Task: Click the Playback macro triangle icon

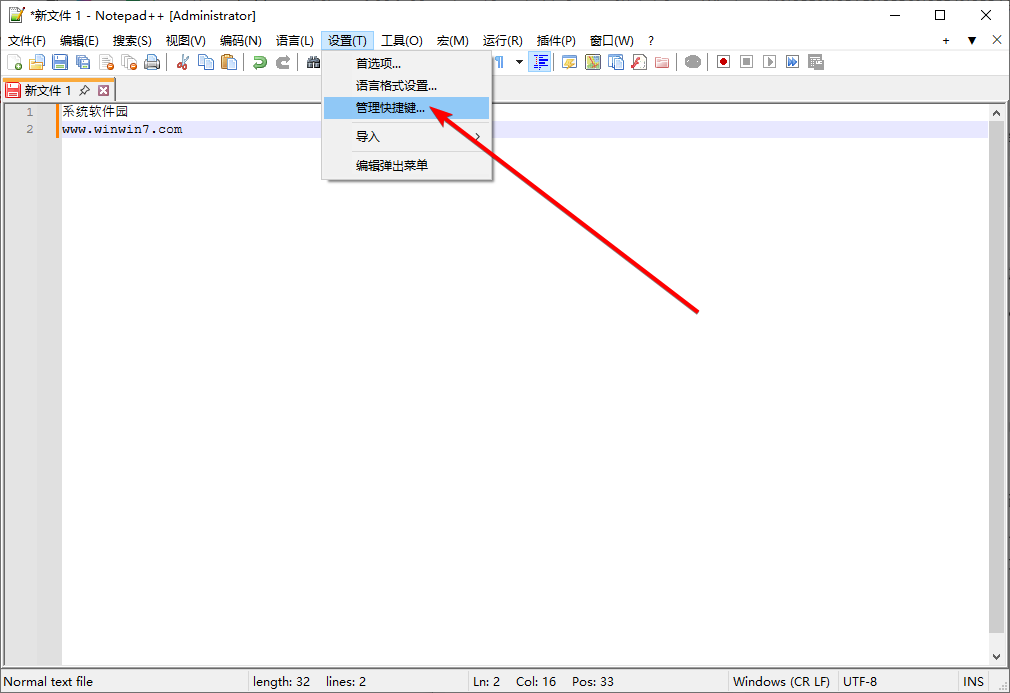Action: tap(770, 62)
